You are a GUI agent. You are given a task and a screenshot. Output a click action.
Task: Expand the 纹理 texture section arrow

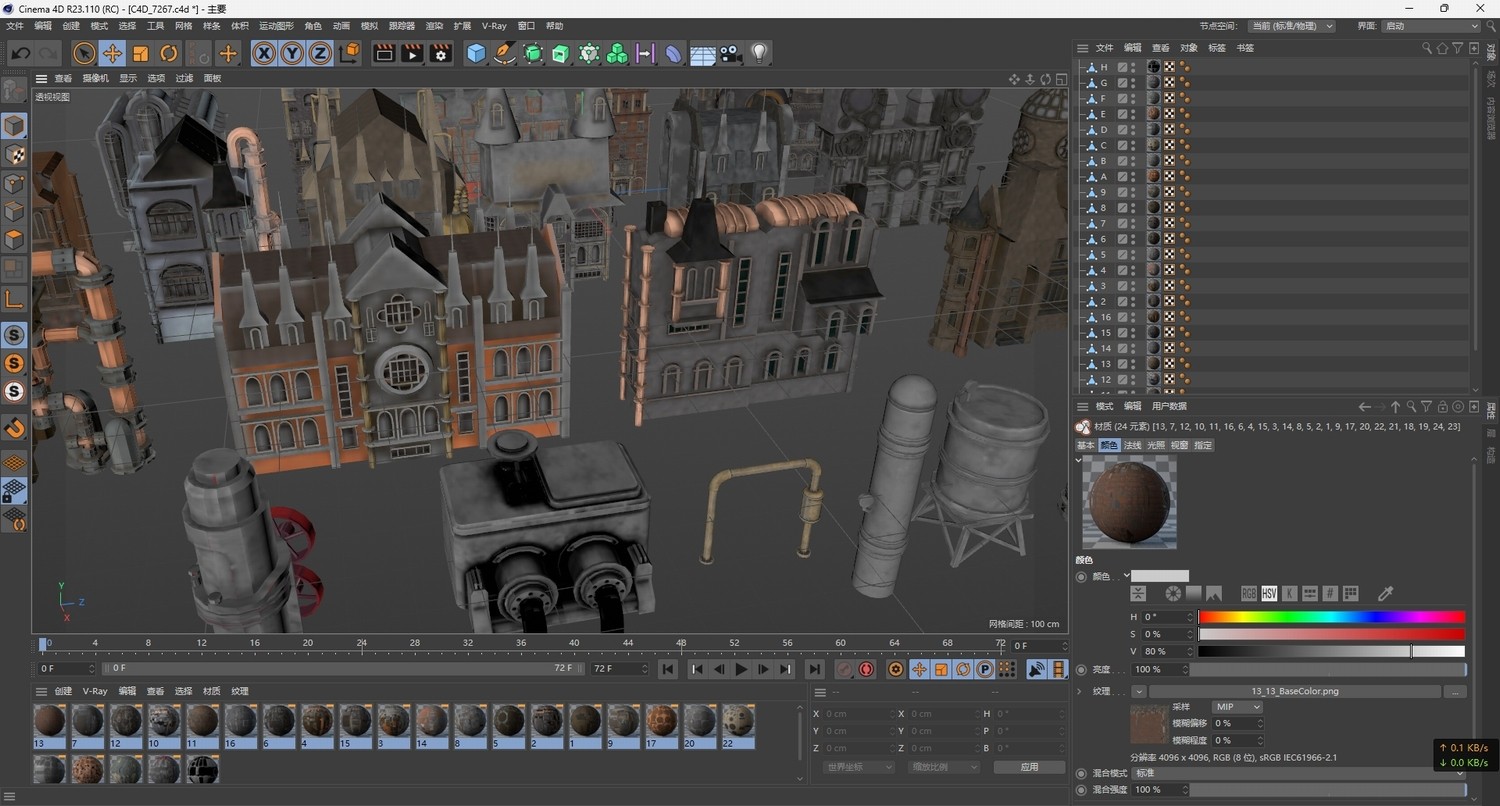pos(1080,691)
